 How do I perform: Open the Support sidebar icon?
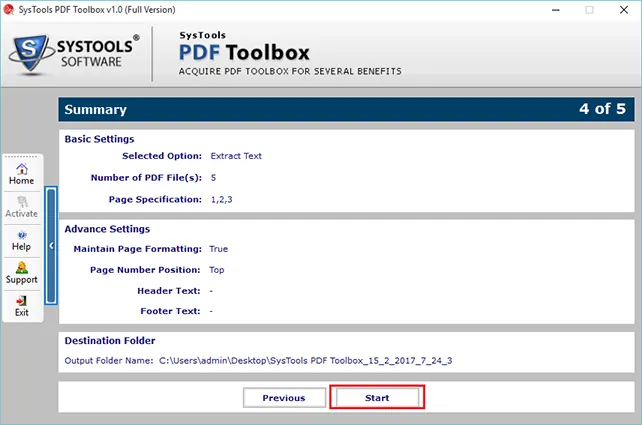(x=22, y=274)
